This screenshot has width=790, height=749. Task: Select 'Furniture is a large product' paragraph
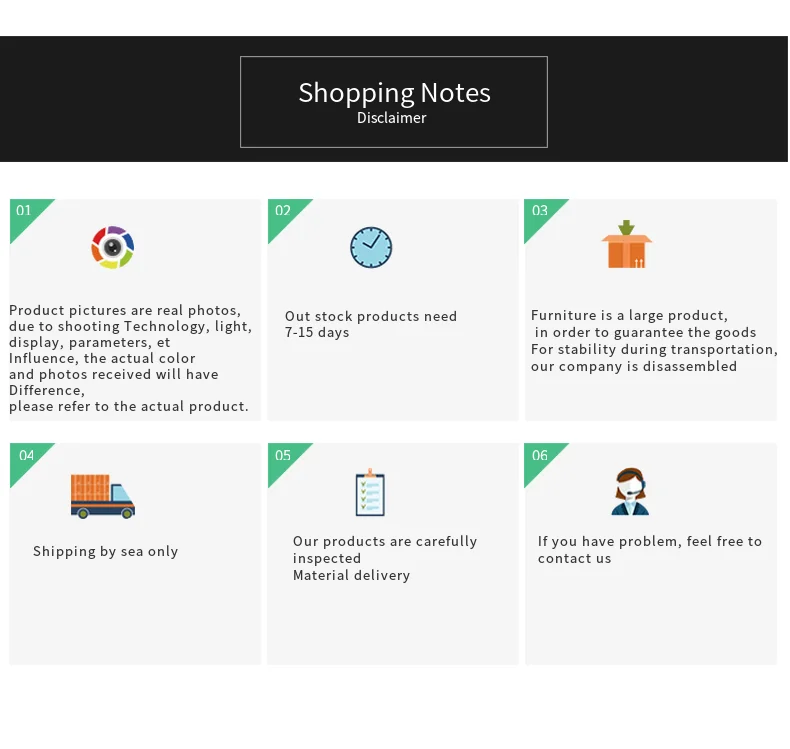(654, 341)
